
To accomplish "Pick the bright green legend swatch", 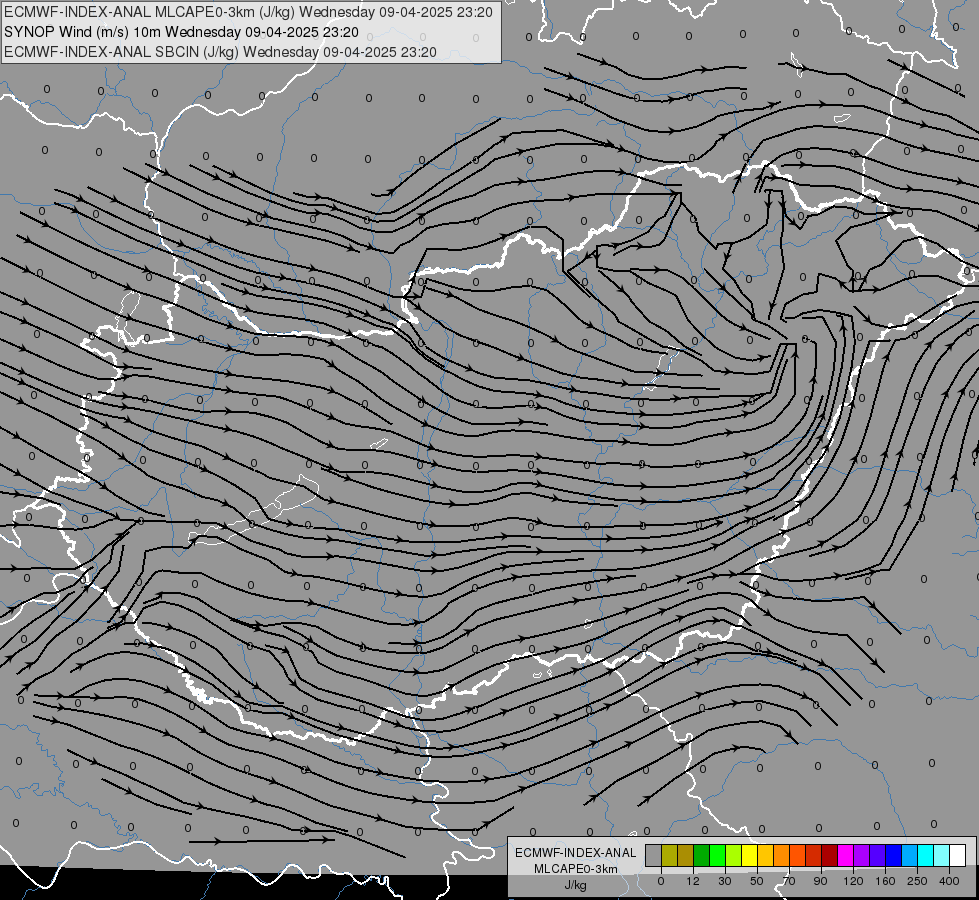I will (717, 856).
